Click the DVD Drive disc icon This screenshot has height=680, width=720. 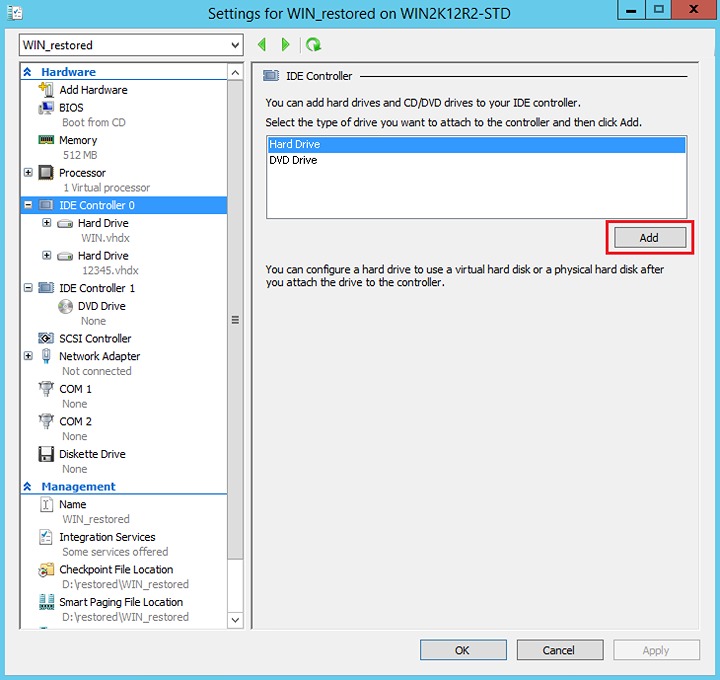pos(66,306)
